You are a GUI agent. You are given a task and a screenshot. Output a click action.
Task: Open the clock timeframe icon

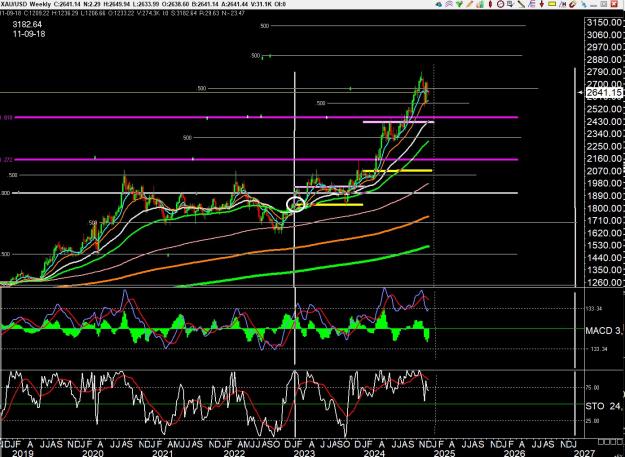501,4
